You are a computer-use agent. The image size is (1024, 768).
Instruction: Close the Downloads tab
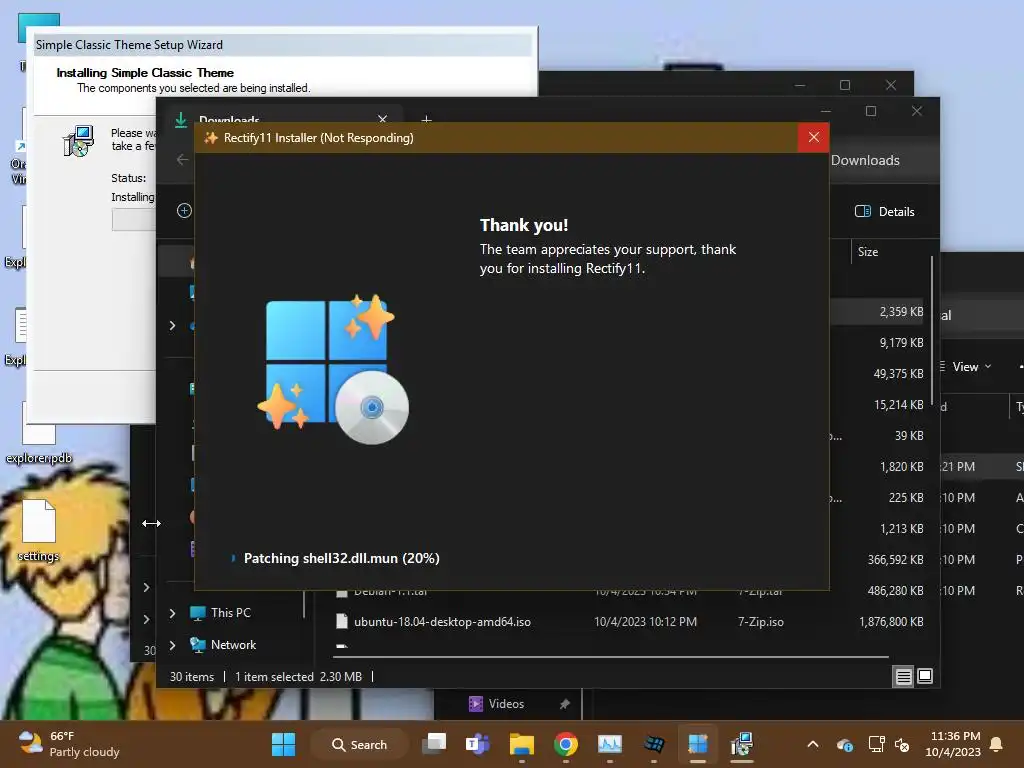(383, 119)
